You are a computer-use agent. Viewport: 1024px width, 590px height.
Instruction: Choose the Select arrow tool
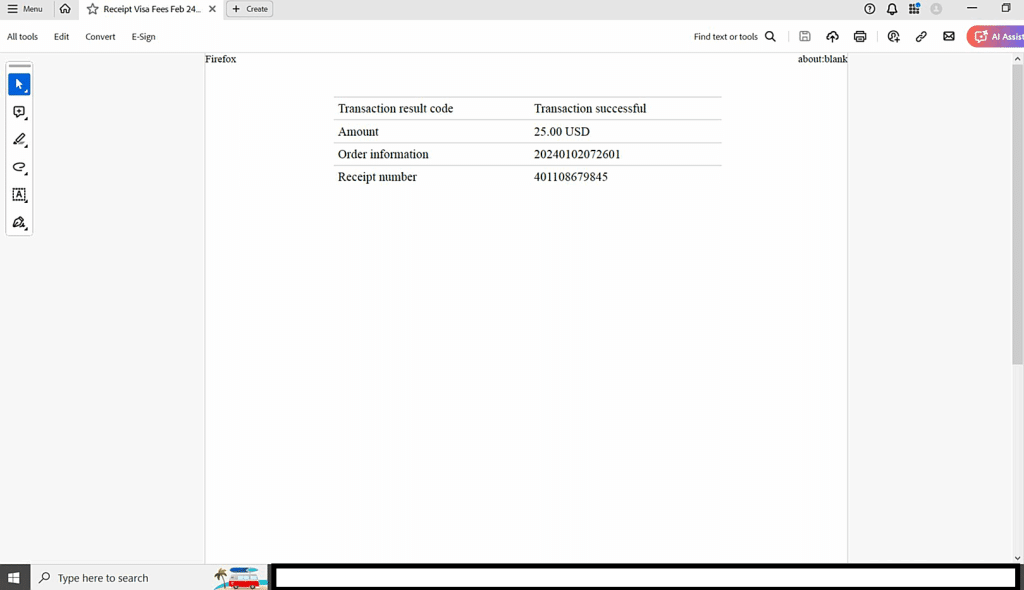[19, 85]
